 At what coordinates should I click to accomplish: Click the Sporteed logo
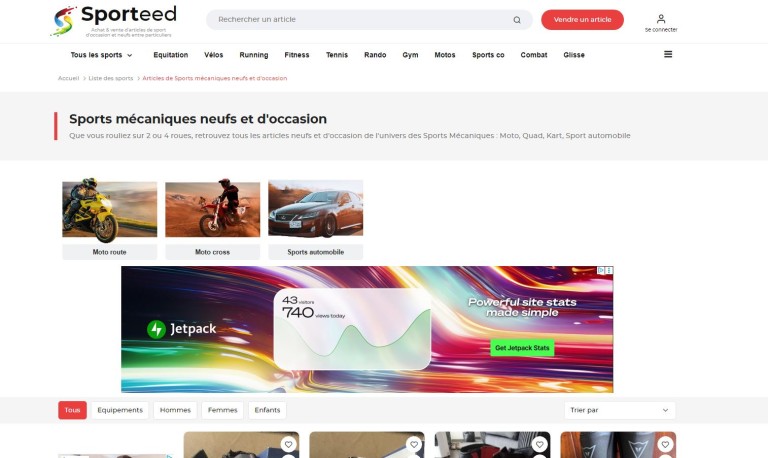pos(113,20)
